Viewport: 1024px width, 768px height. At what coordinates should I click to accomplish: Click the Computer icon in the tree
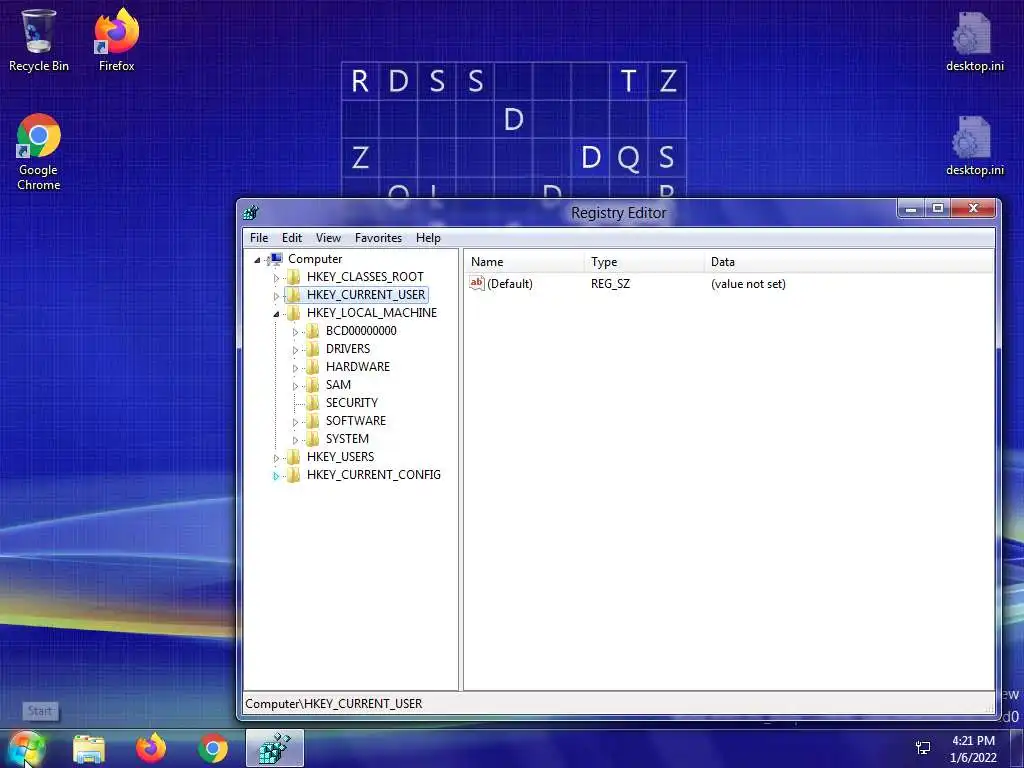coord(275,259)
